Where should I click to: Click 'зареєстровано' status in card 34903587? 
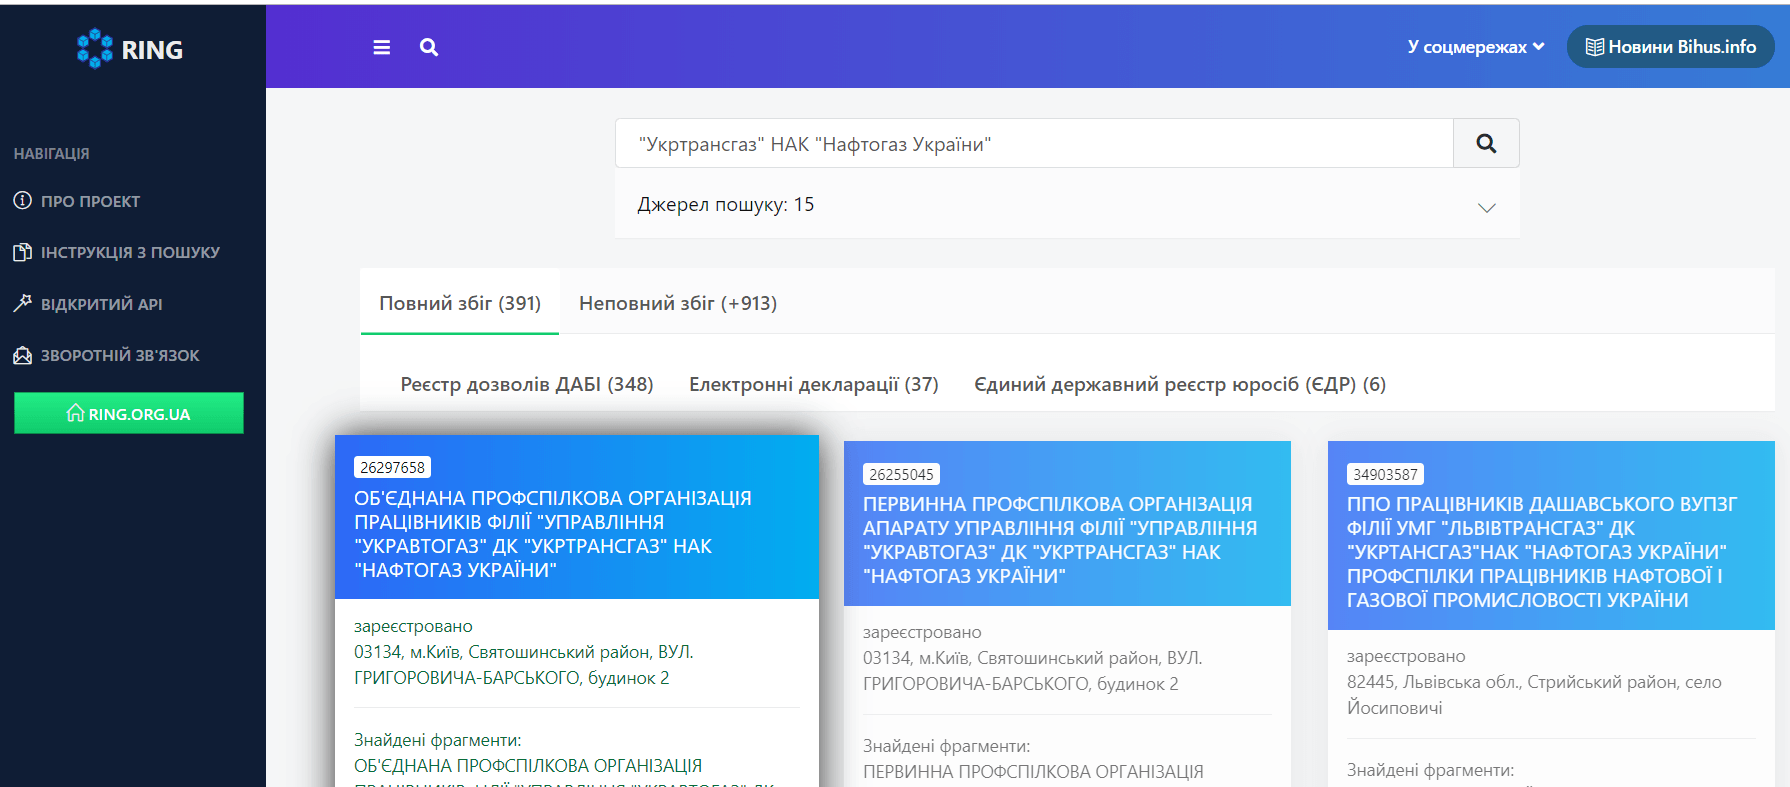pos(1406,656)
